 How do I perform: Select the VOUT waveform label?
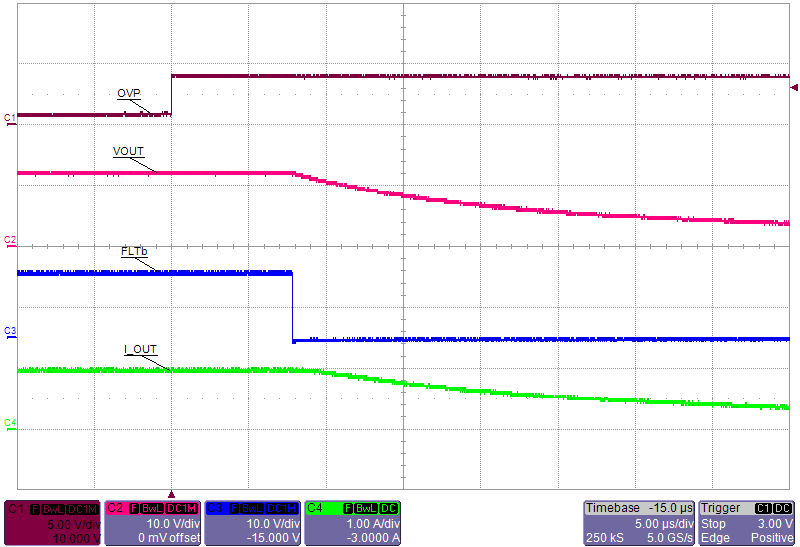(128, 152)
